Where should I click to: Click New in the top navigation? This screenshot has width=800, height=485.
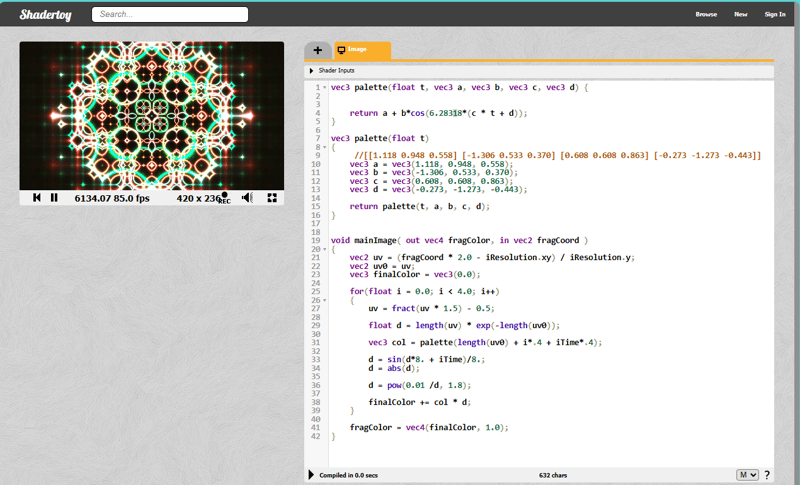coord(740,15)
